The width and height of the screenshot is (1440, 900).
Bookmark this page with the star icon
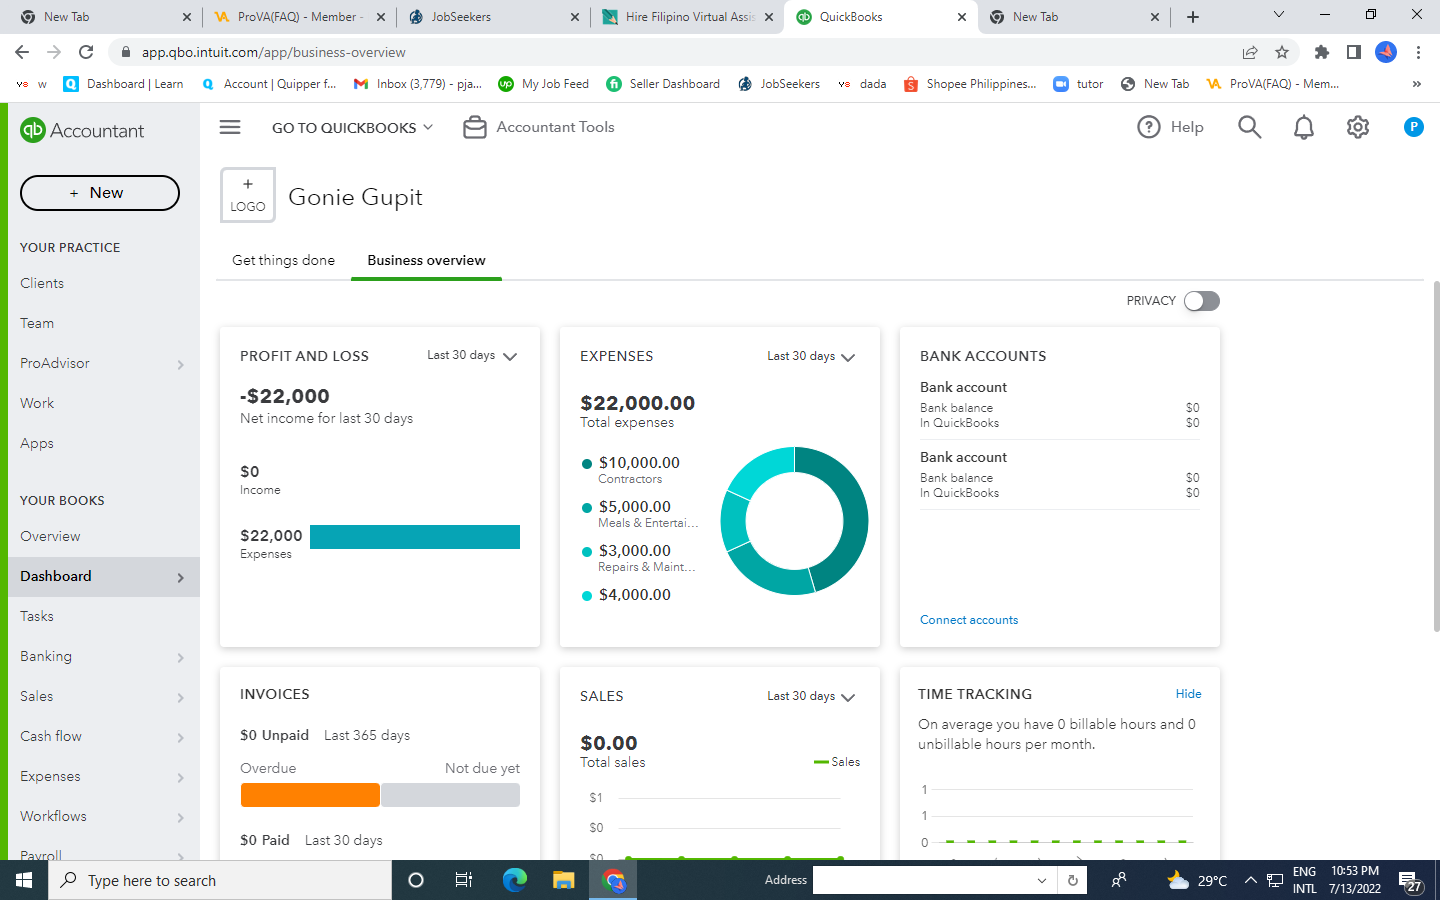click(1282, 52)
